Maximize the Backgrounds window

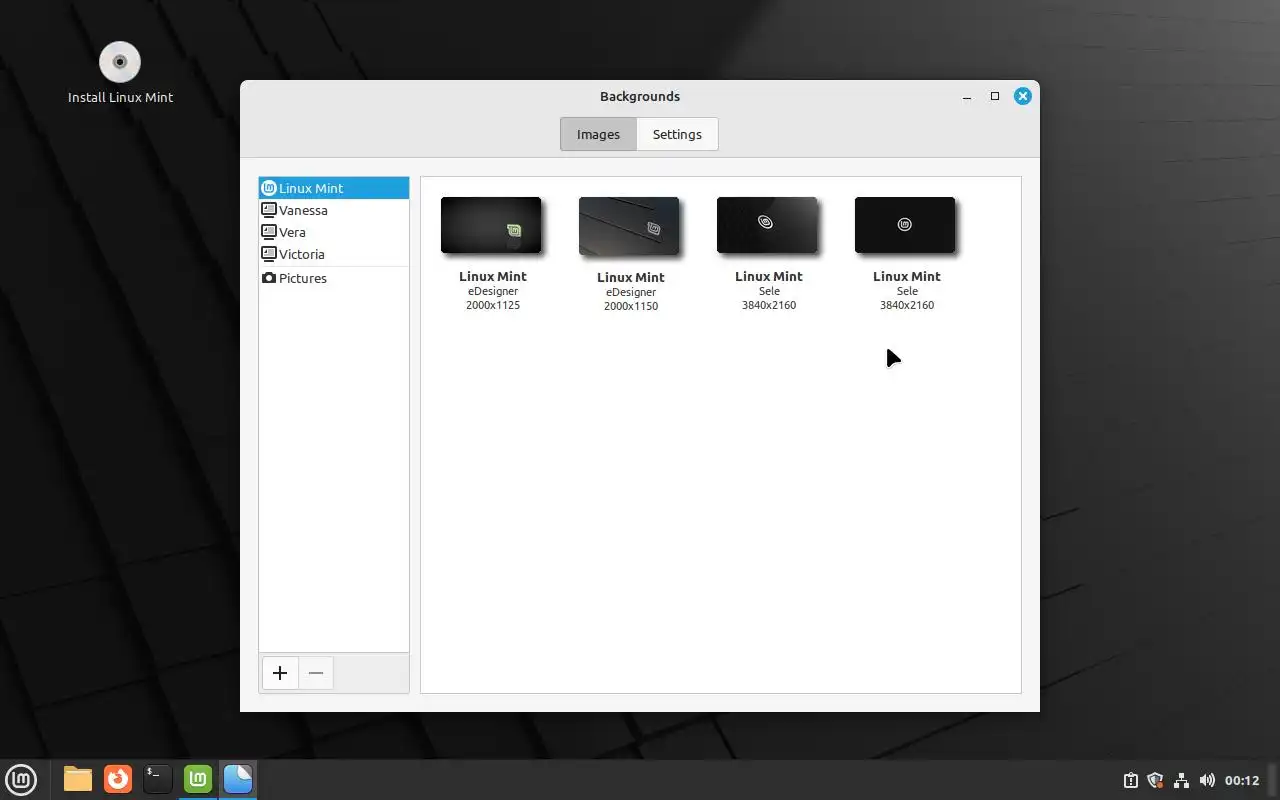(x=995, y=96)
